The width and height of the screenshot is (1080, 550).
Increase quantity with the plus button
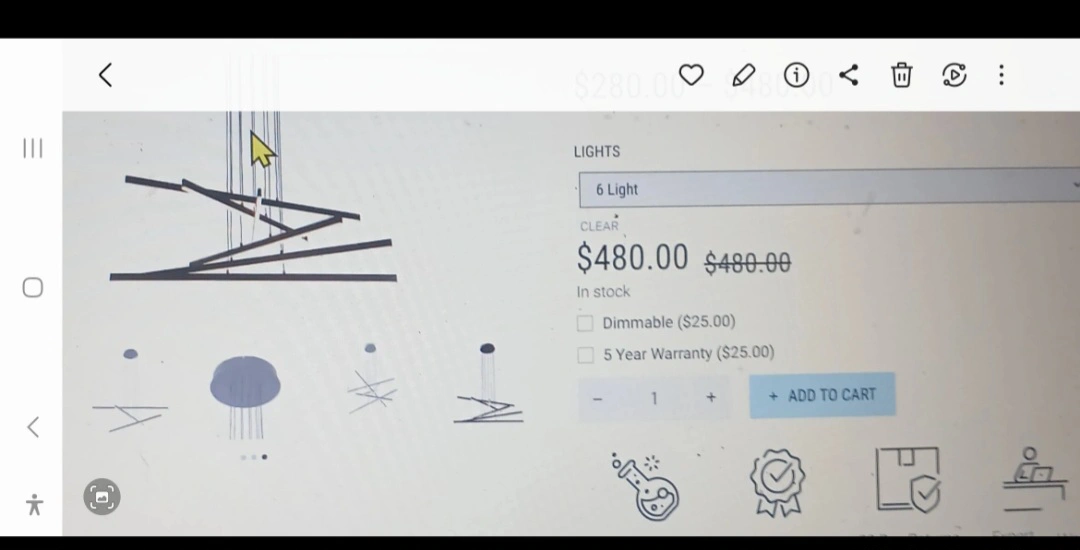(711, 397)
